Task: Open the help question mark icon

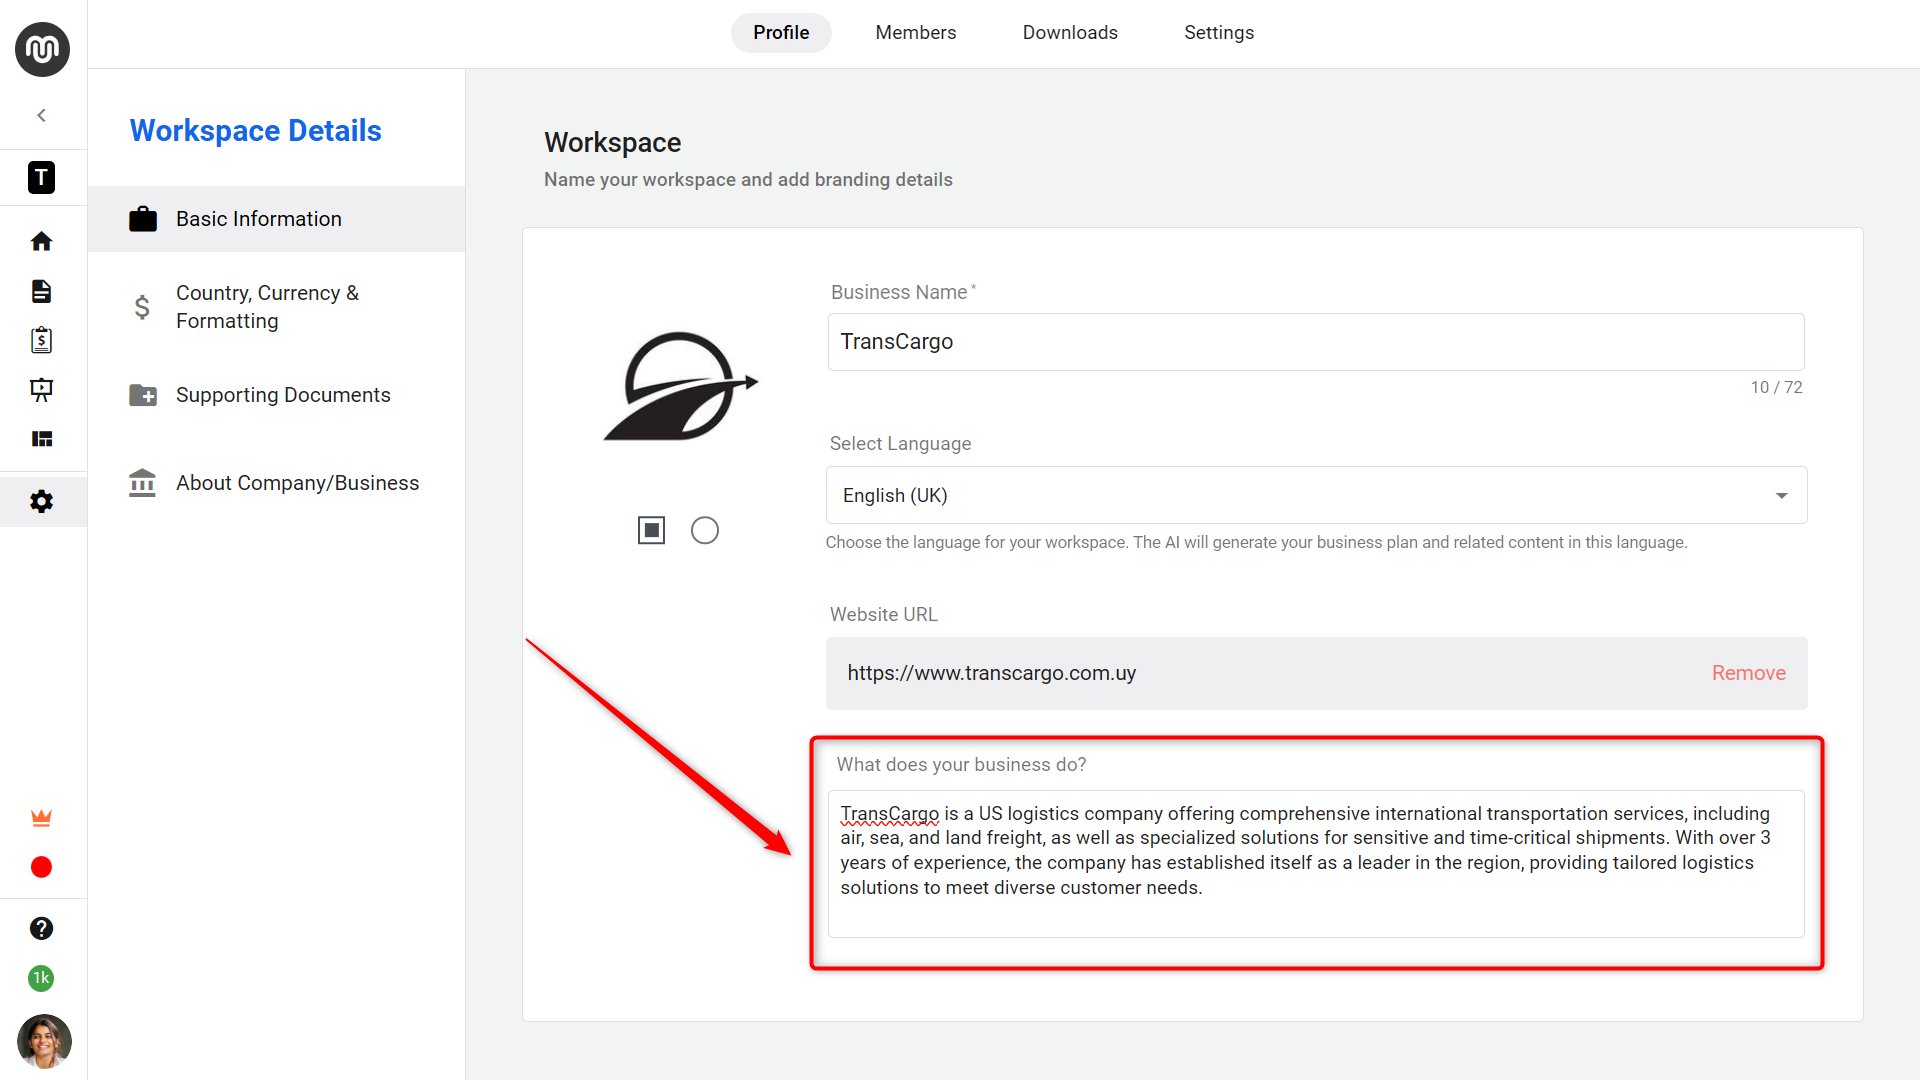Action: pyautogui.click(x=41, y=928)
